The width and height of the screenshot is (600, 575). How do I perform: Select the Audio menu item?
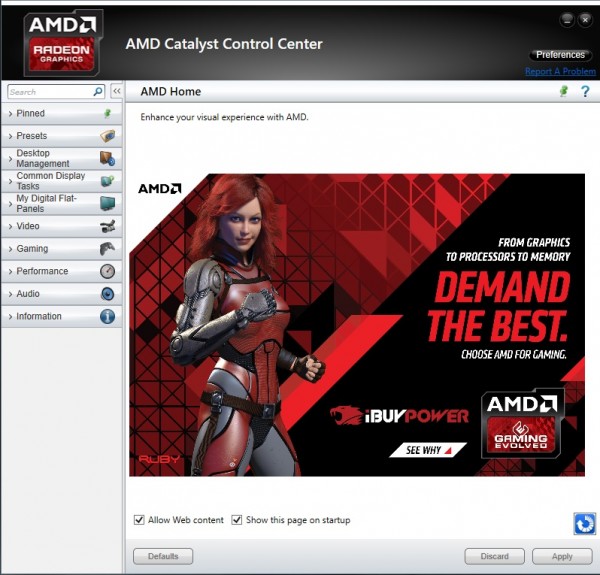(62, 294)
